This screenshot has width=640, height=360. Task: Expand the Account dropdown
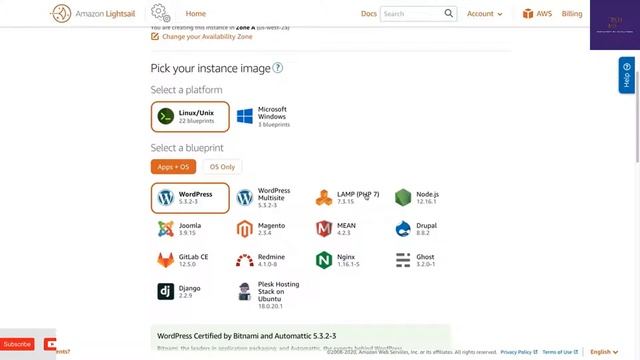(x=484, y=13)
